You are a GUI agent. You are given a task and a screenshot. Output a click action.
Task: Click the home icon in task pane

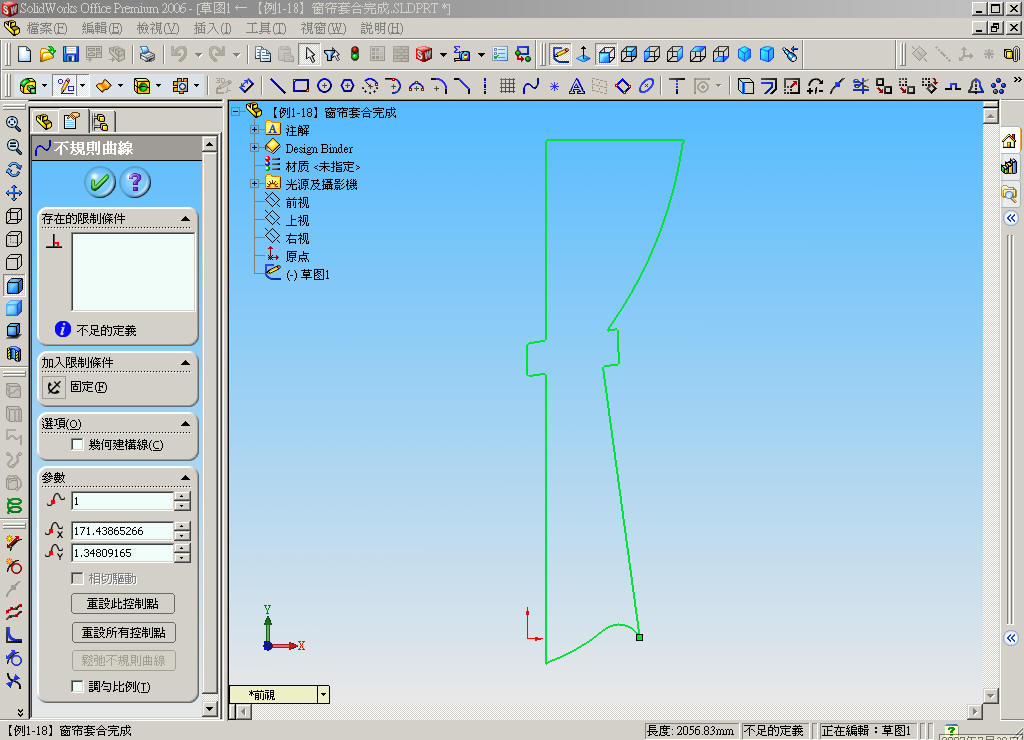click(x=1009, y=140)
